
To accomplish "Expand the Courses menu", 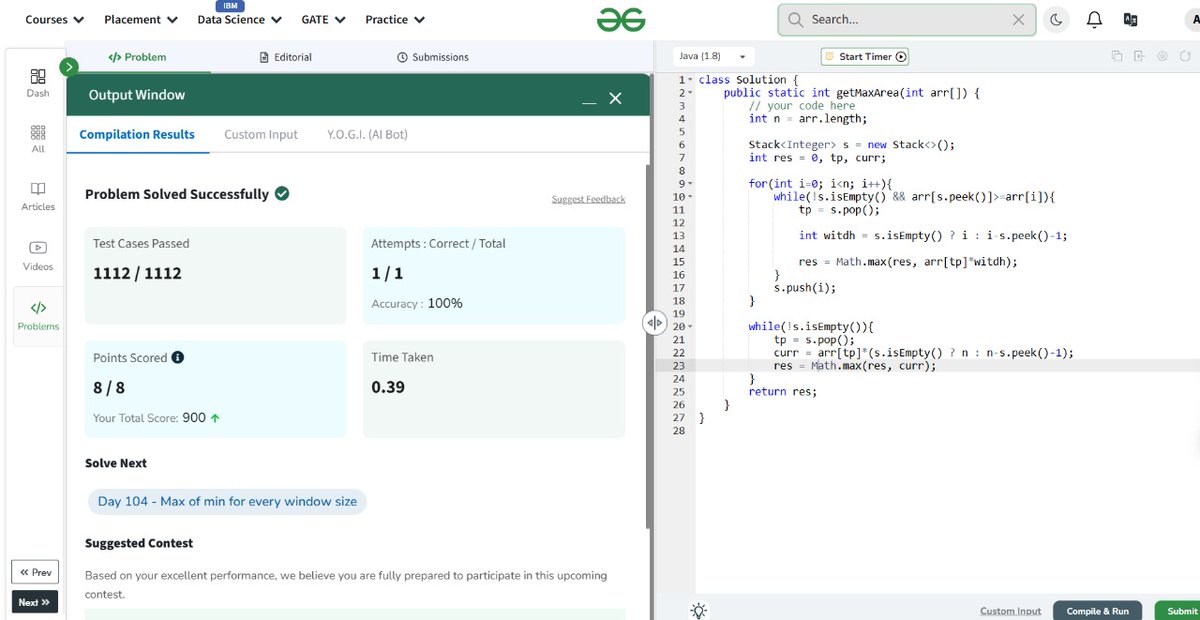I will [55, 19].
